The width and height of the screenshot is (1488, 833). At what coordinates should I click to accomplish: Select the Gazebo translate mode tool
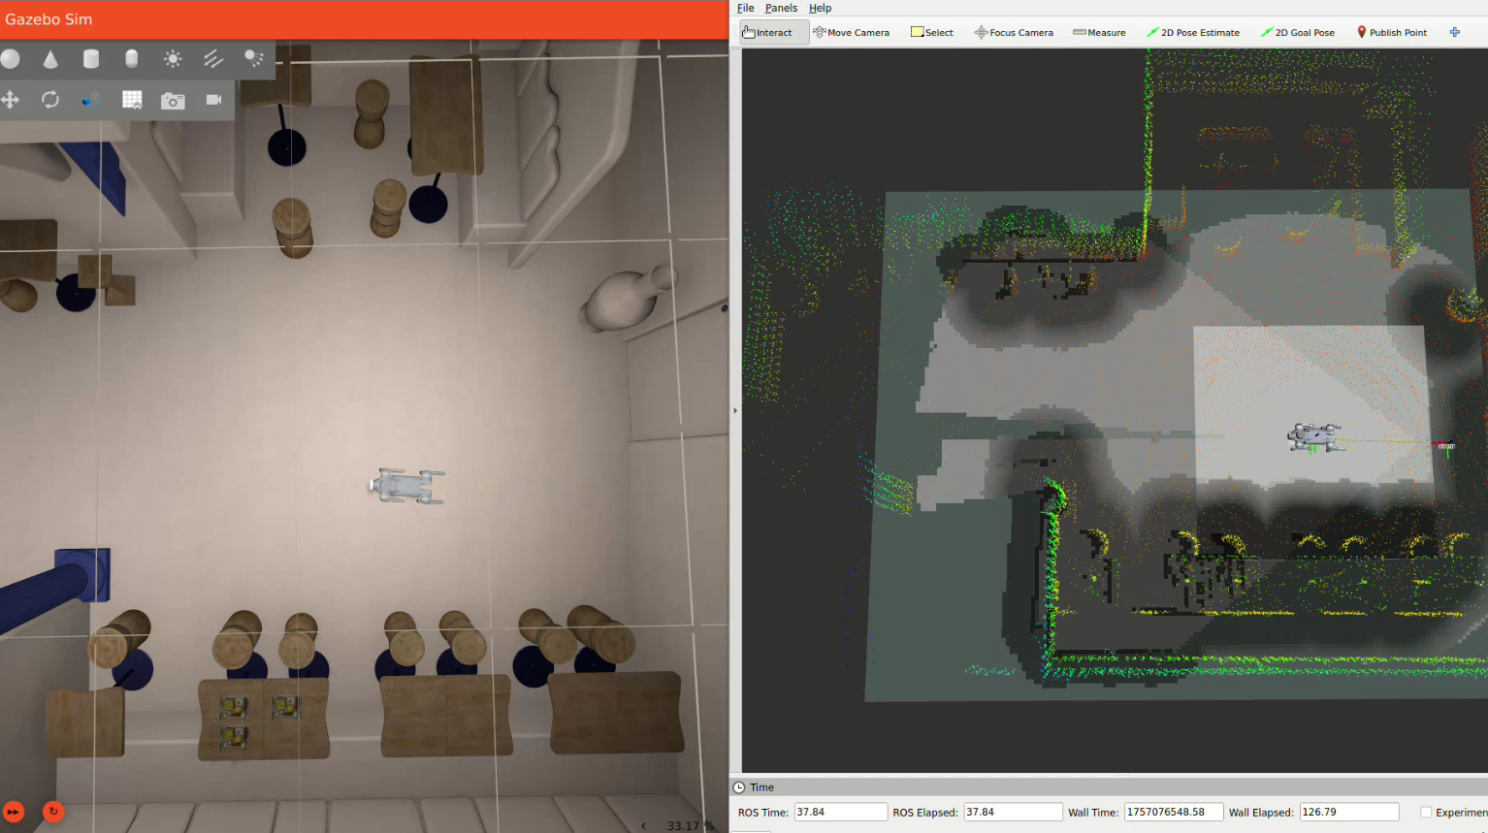[x=10, y=99]
